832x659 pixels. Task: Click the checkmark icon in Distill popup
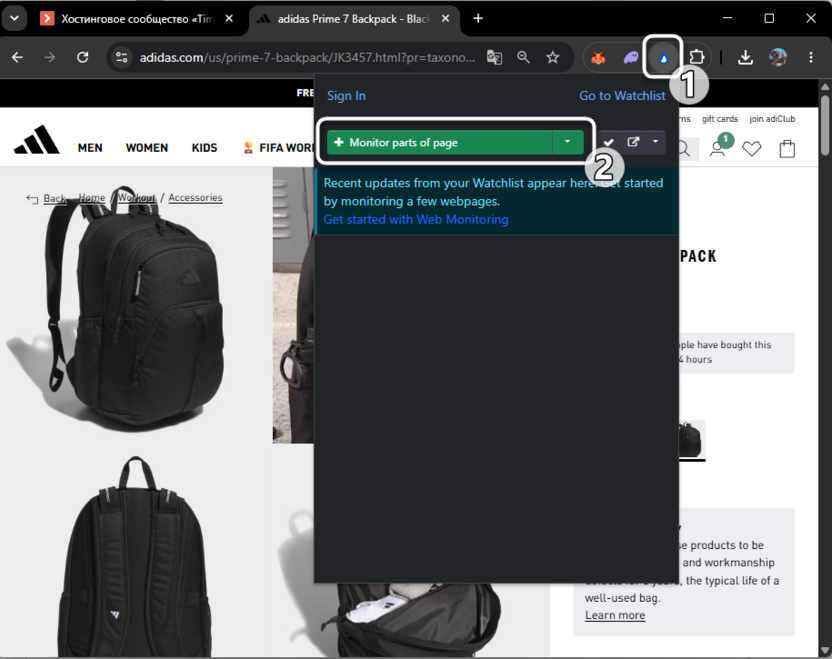pos(609,142)
